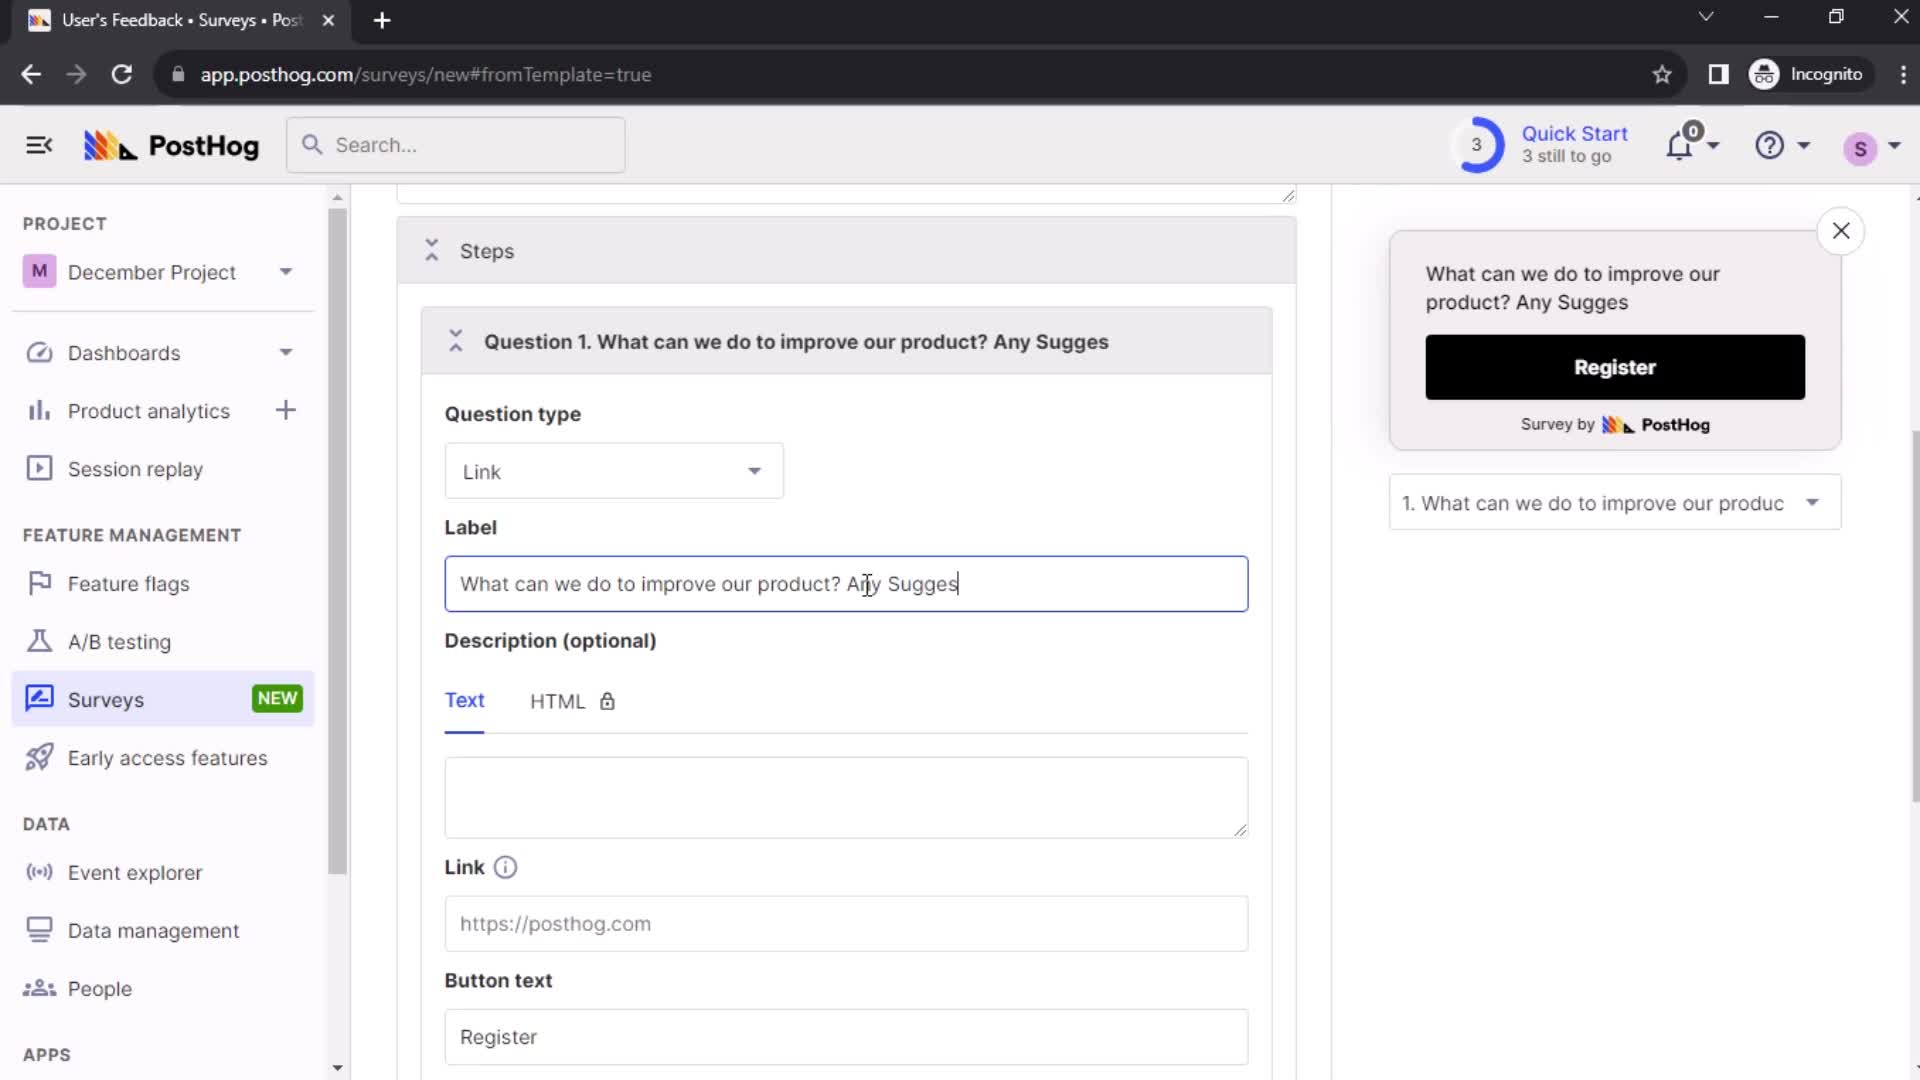Click Quick Start progress icon
The image size is (1920, 1080).
click(1477, 145)
